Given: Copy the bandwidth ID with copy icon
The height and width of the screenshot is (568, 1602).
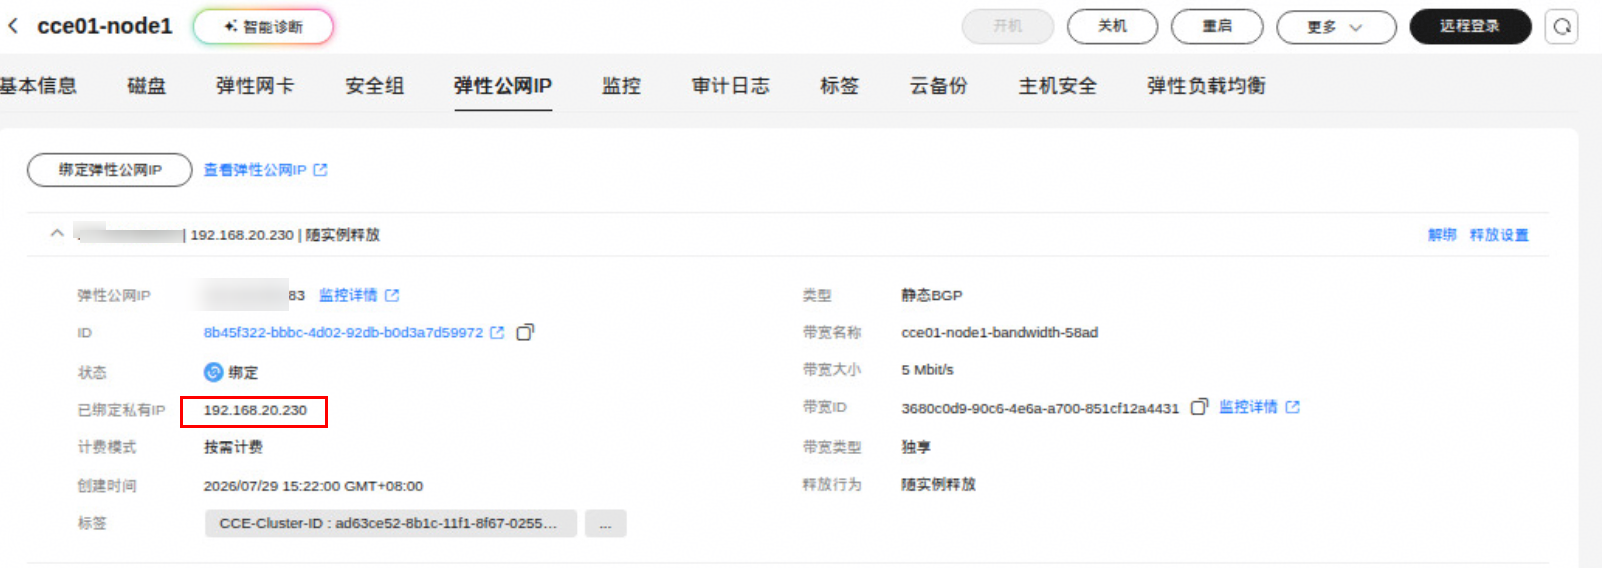Looking at the screenshot, I should coord(1199,407).
